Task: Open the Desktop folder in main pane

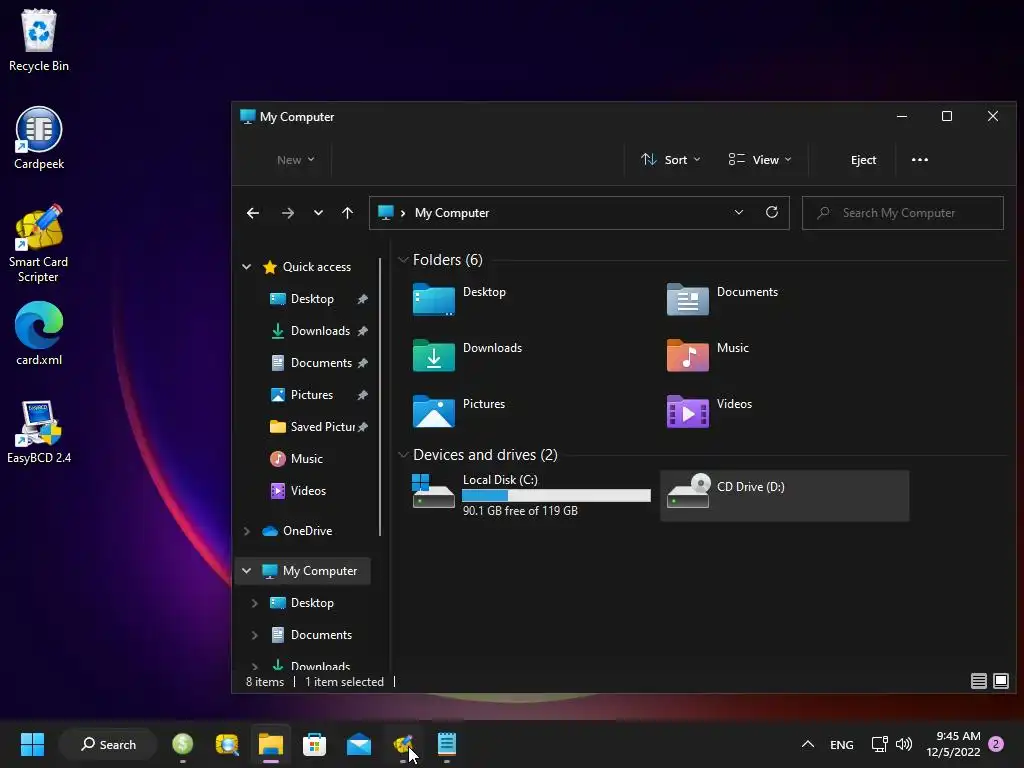Action: click(460, 299)
